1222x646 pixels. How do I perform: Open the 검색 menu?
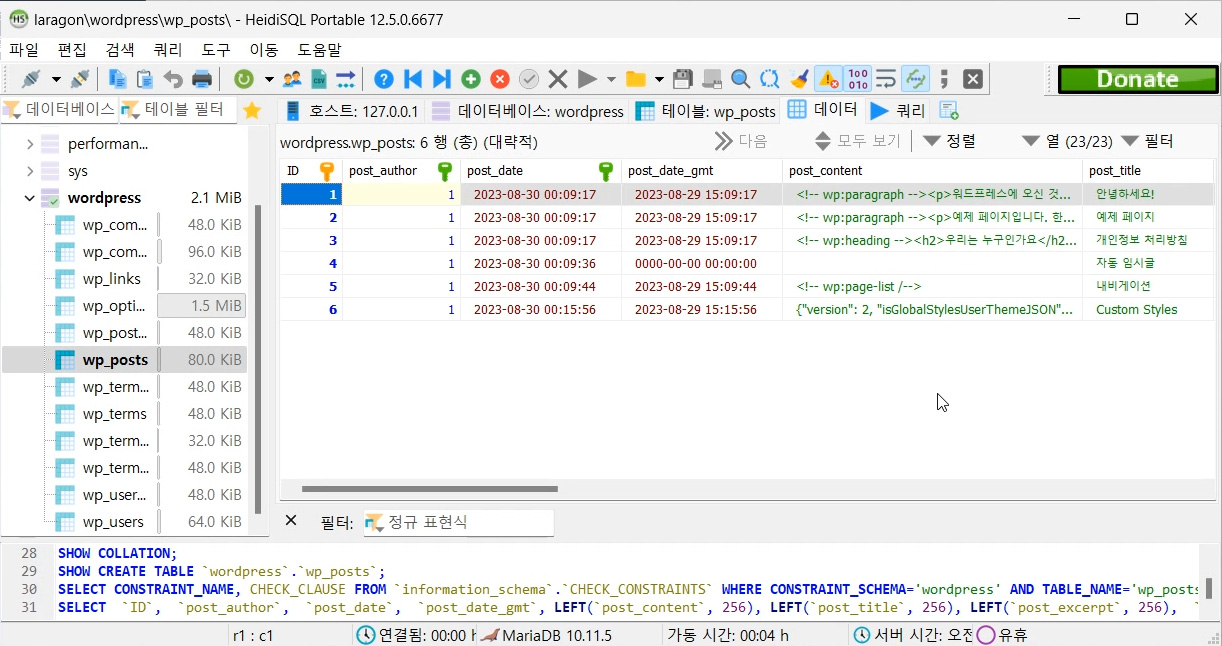120,49
